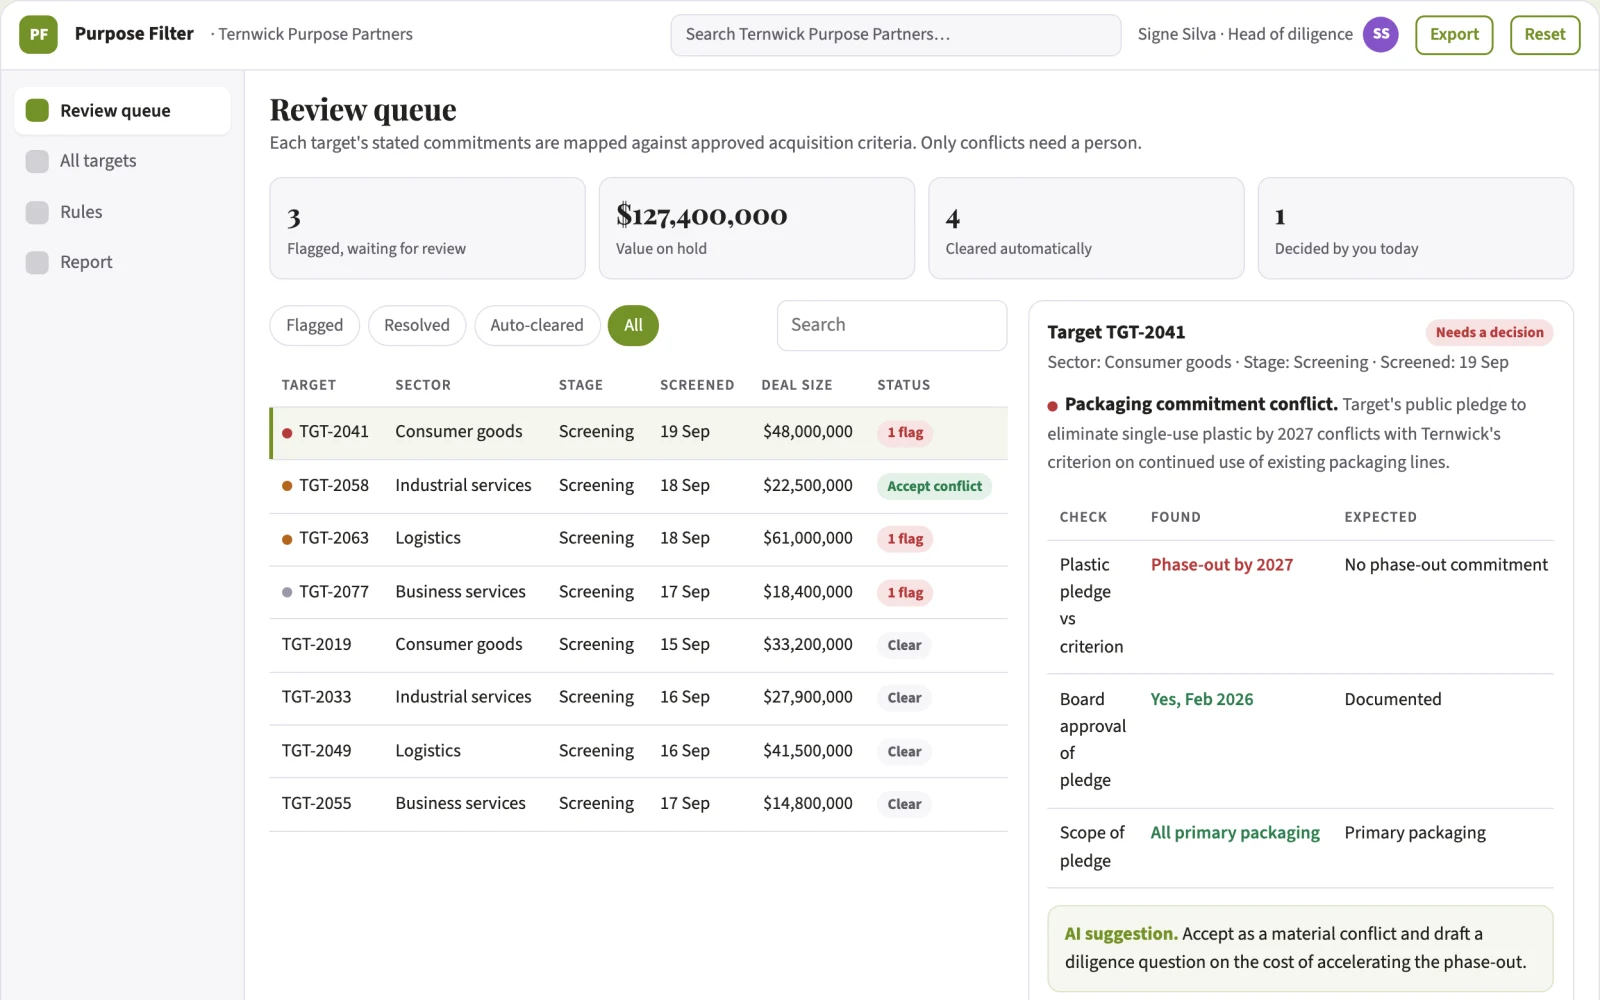Viewport: 1600px width, 1000px height.
Task: Sort by the STAGE column header
Action: pyautogui.click(x=581, y=385)
